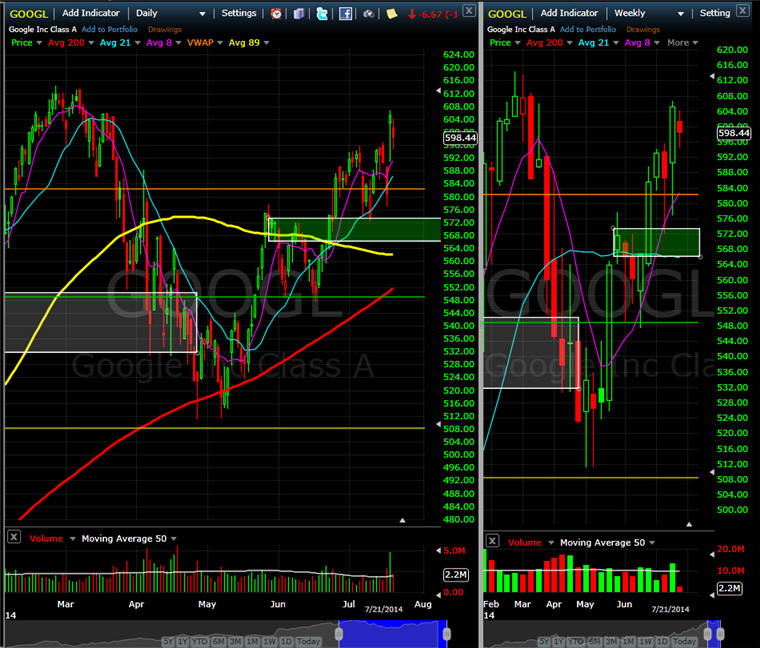Screen dimensions: 760x648
Task: Click the -6.67 price change indicator
Action: tap(433, 14)
